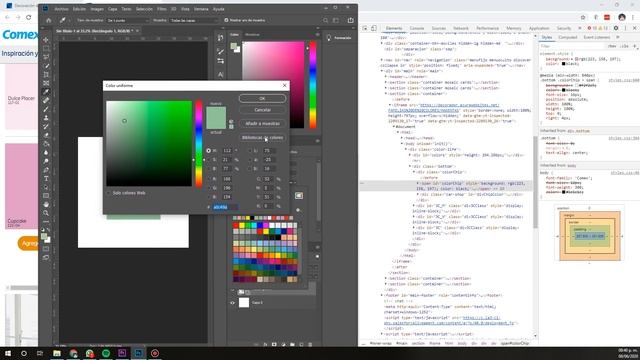Switch to Computed tab in styles pane
This screenshot has height=360, width=640.
(x=568, y=37)
